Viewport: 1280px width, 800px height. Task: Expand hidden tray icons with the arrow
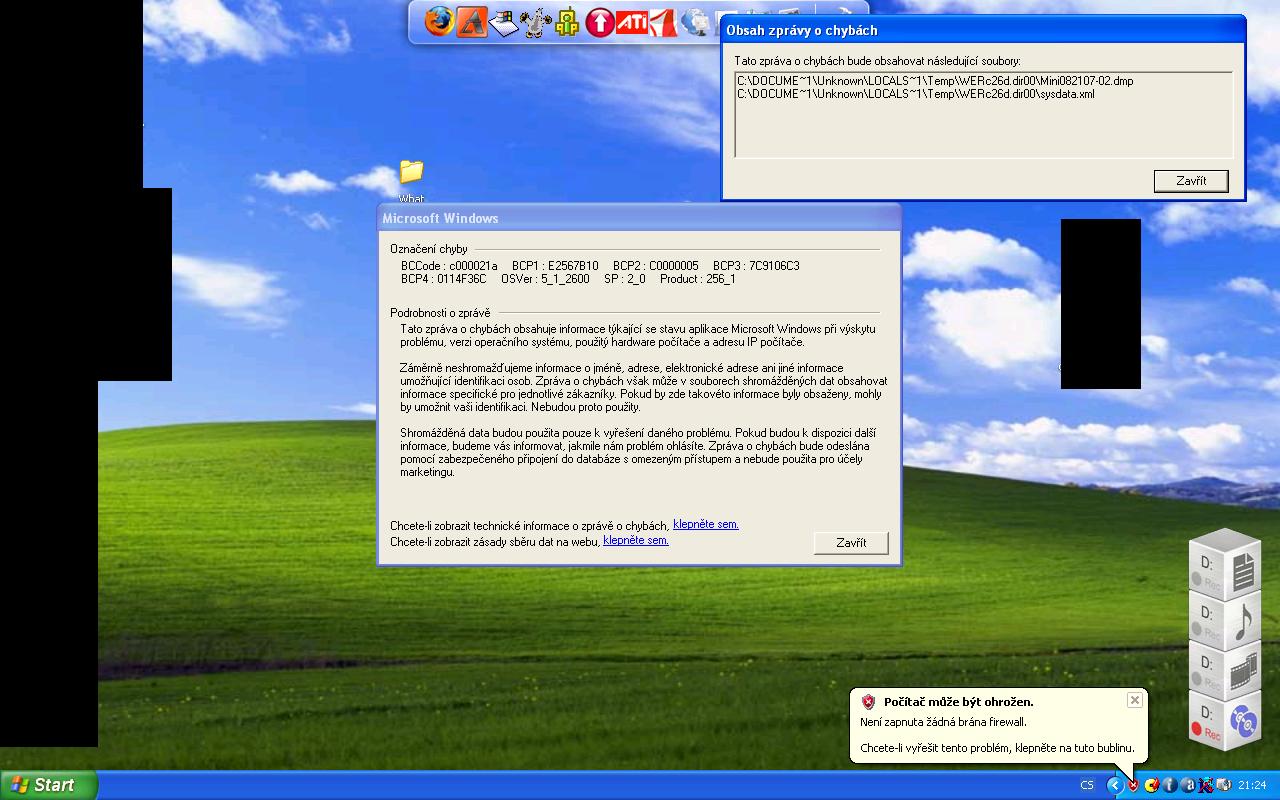[x=1114, y=785]
